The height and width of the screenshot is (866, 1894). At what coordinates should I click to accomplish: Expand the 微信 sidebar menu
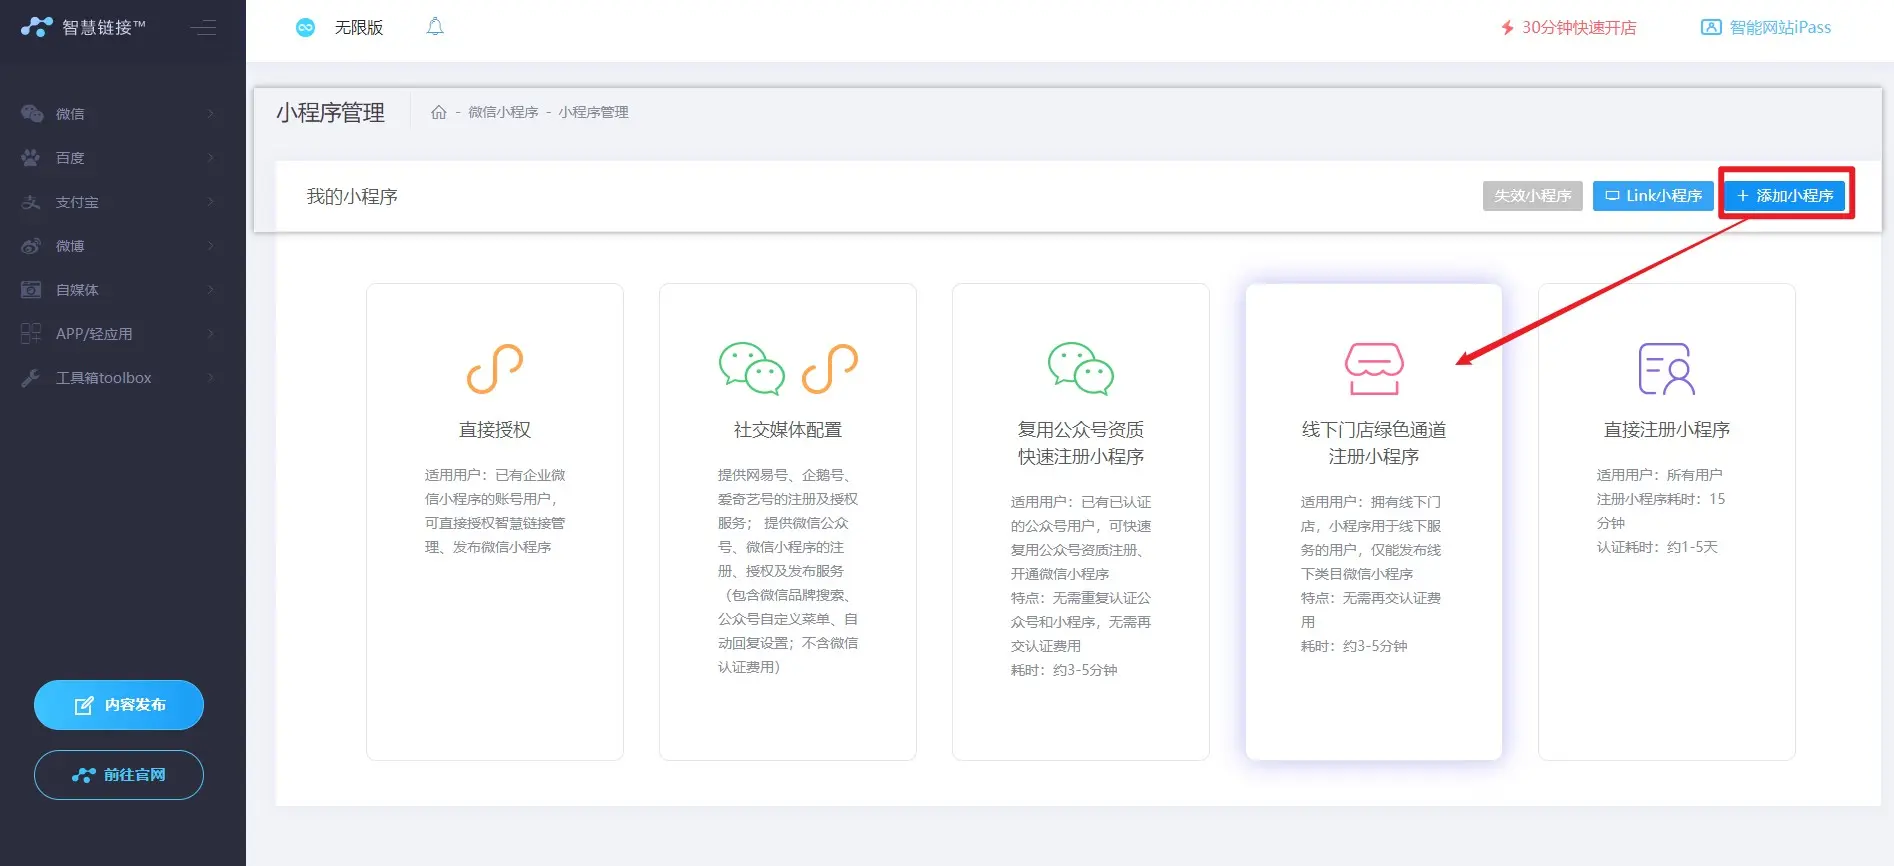click(118, 114)
